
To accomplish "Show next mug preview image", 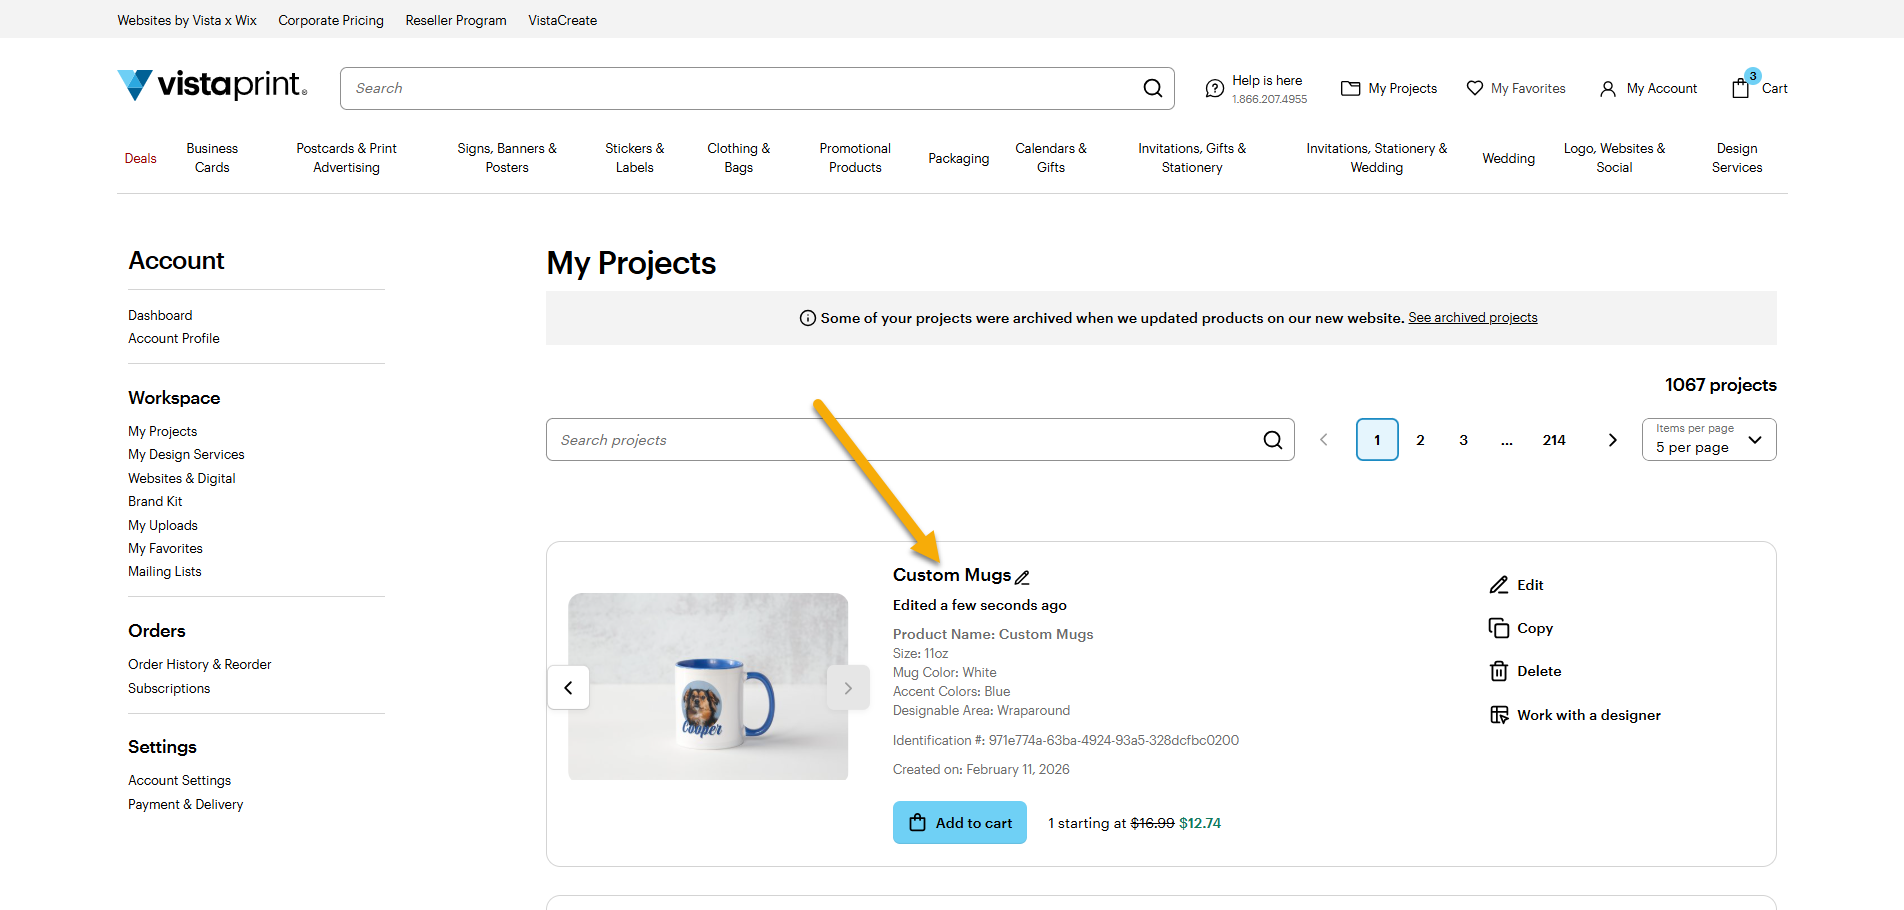I will [x=848, y=687].
